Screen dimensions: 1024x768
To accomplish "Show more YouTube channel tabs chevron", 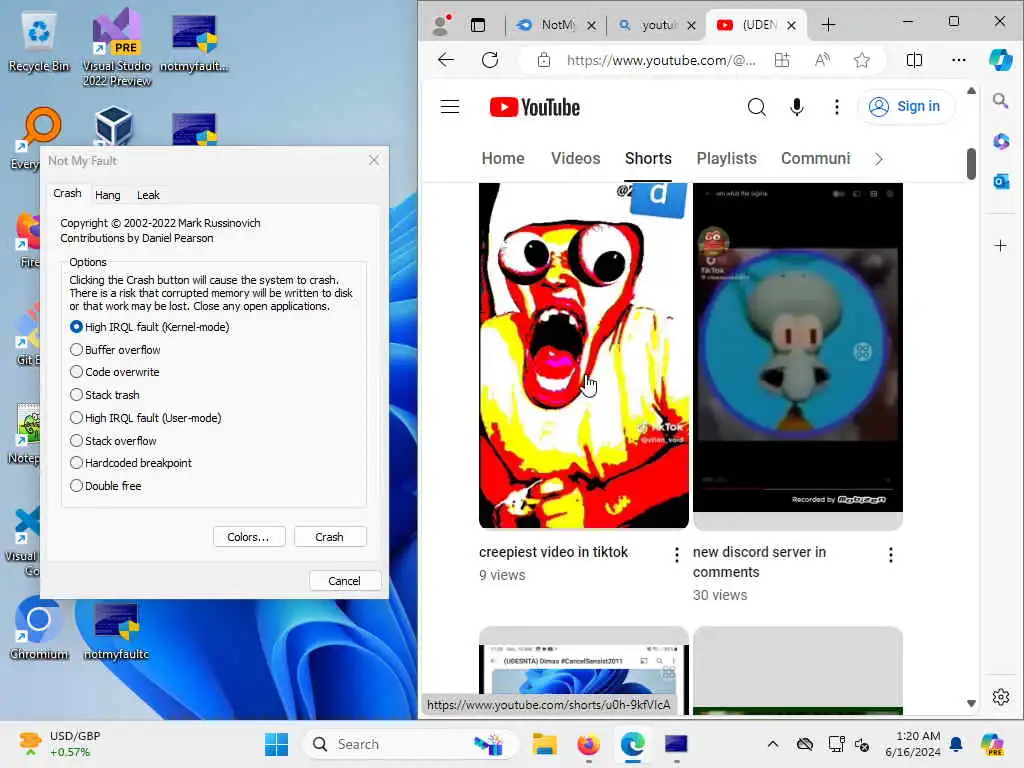I will tap(878, 159).
